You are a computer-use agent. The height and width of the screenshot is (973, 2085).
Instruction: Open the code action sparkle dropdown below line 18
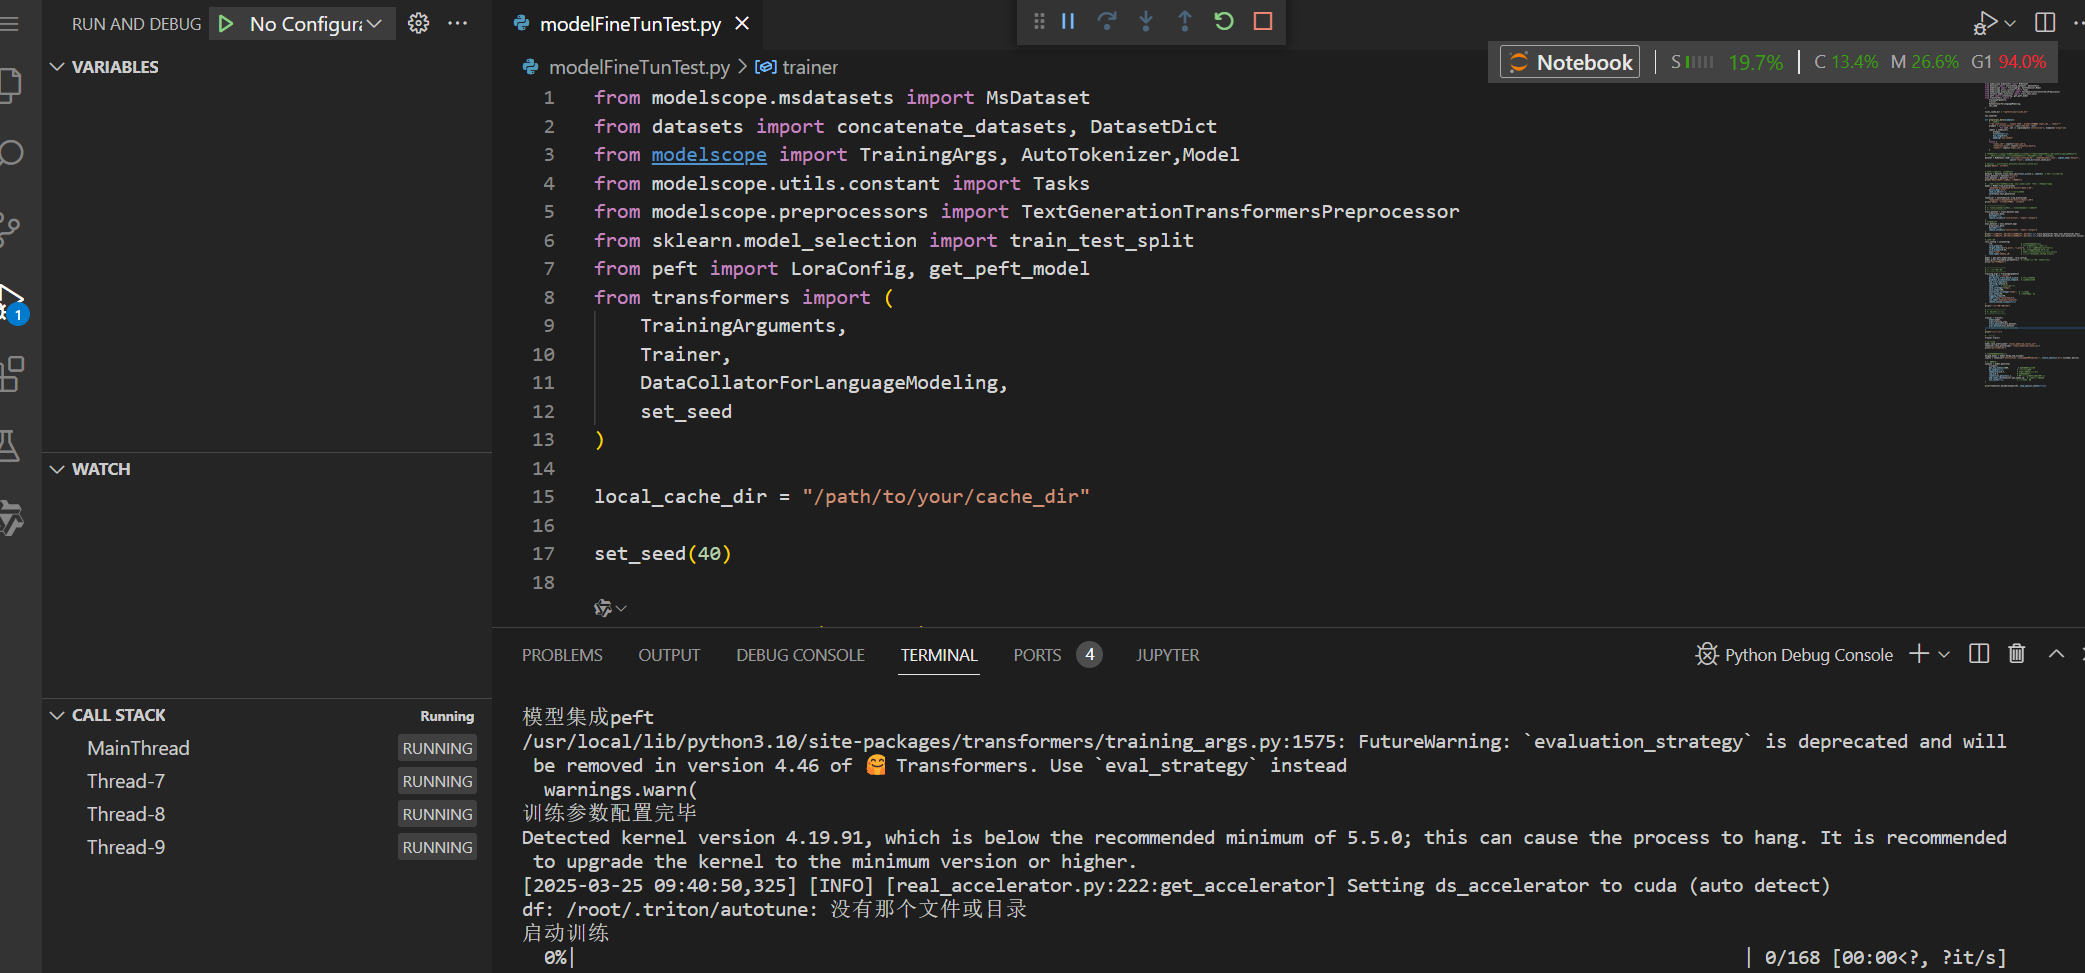tap(609, 608)
